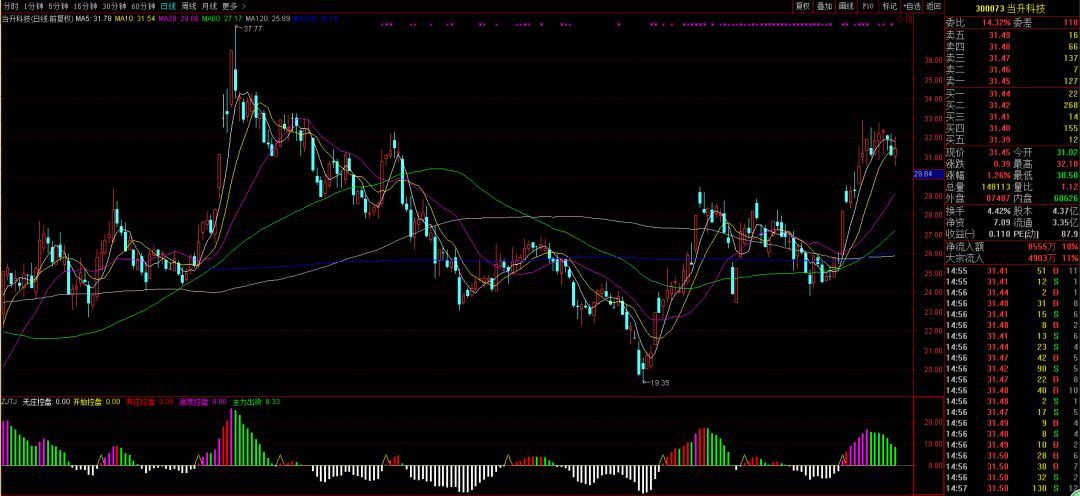Click the MA5 moving average label
The width and height of the screenshot is (1080, 496).
pos(93,19)
